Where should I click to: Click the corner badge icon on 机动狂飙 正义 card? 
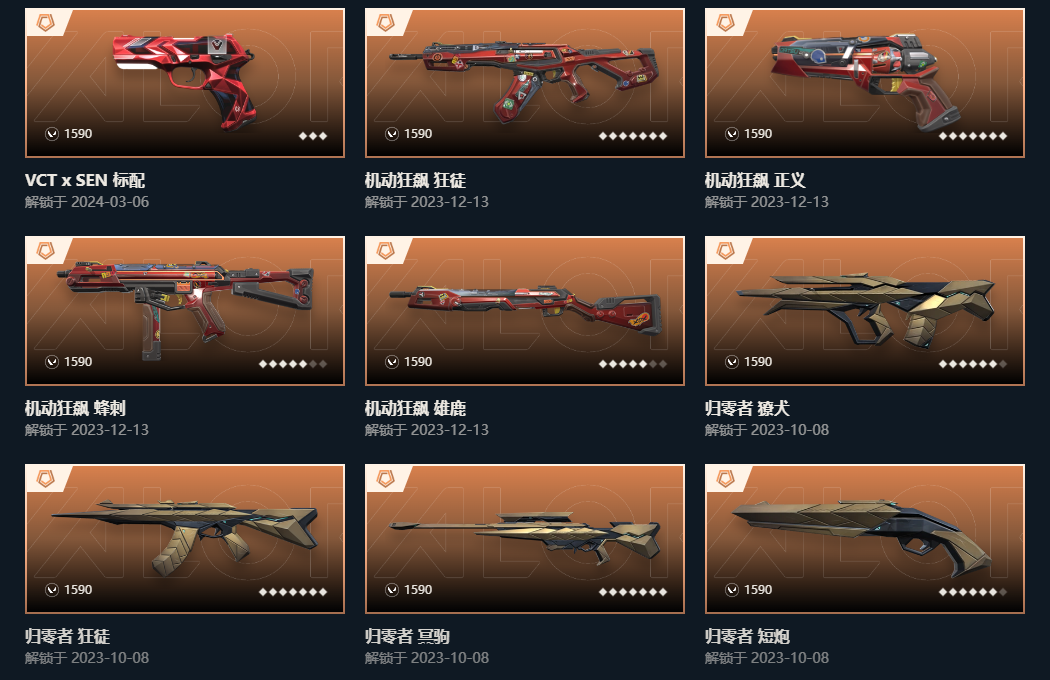[726, 23]
